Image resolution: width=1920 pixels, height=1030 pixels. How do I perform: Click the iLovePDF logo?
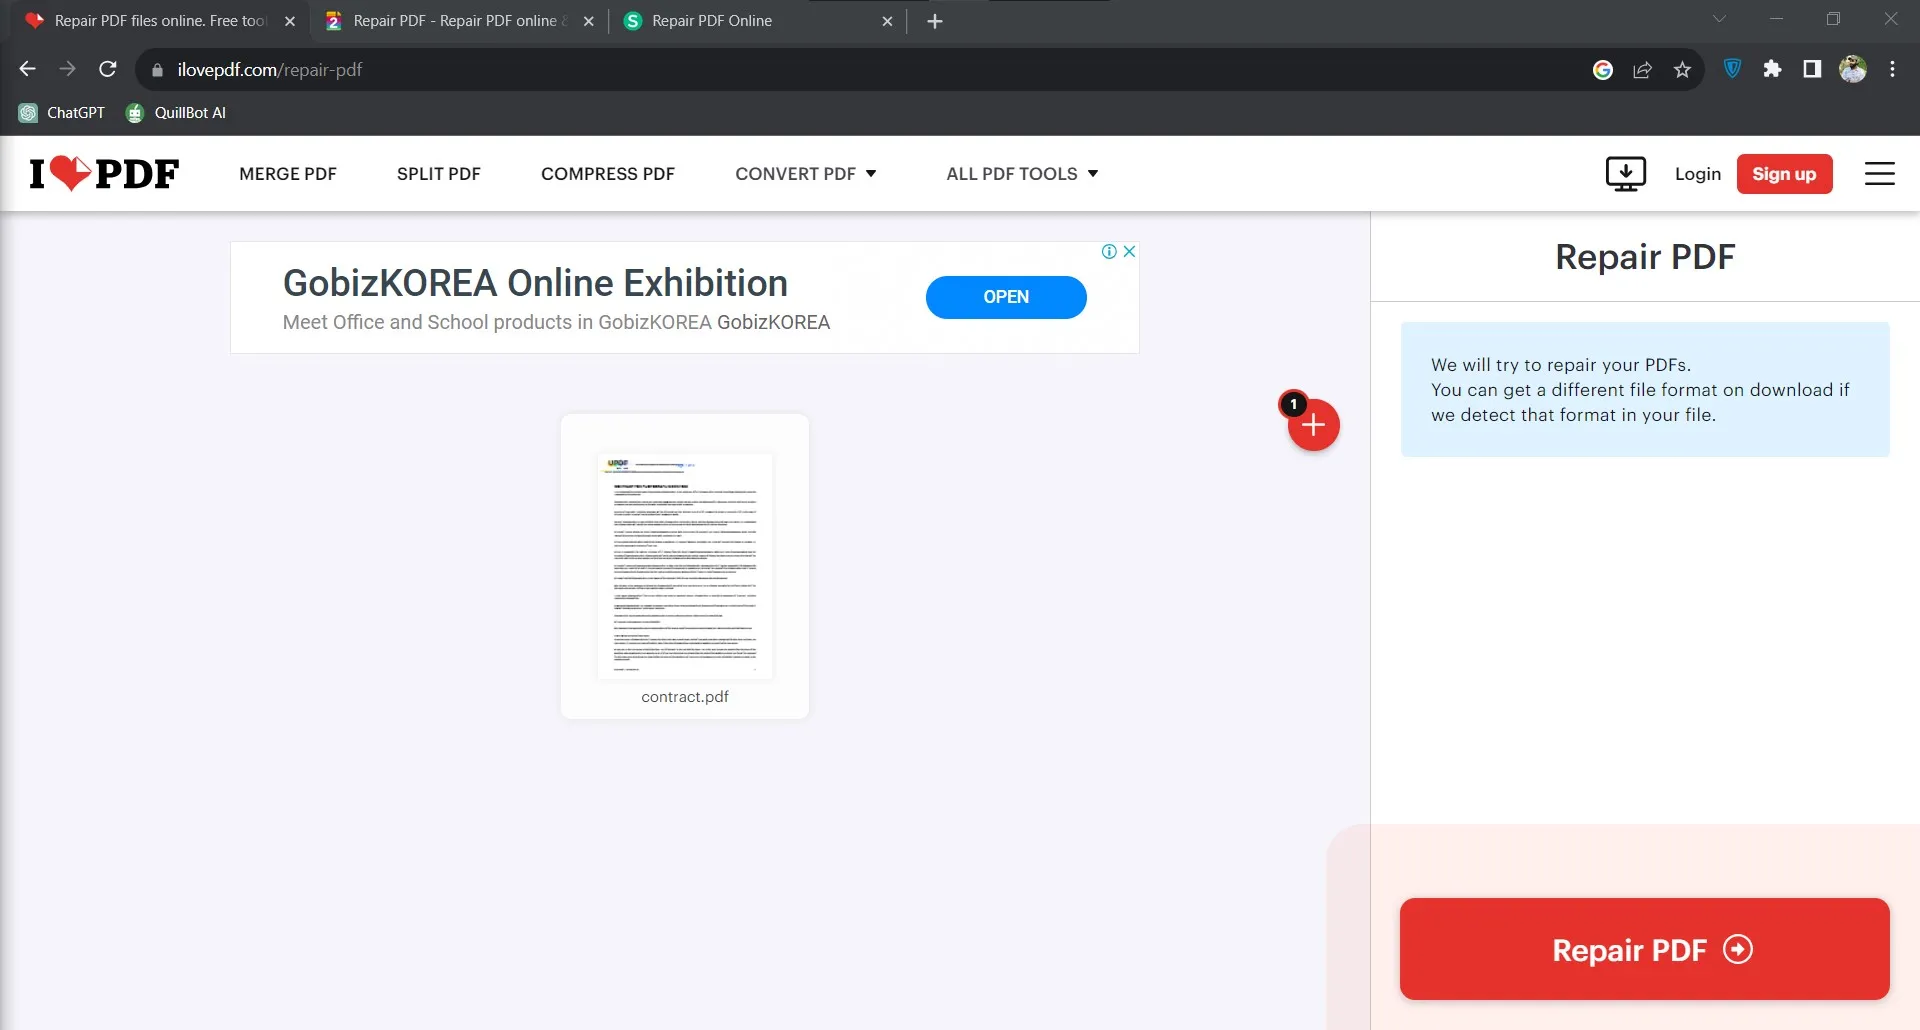[104, 174]
